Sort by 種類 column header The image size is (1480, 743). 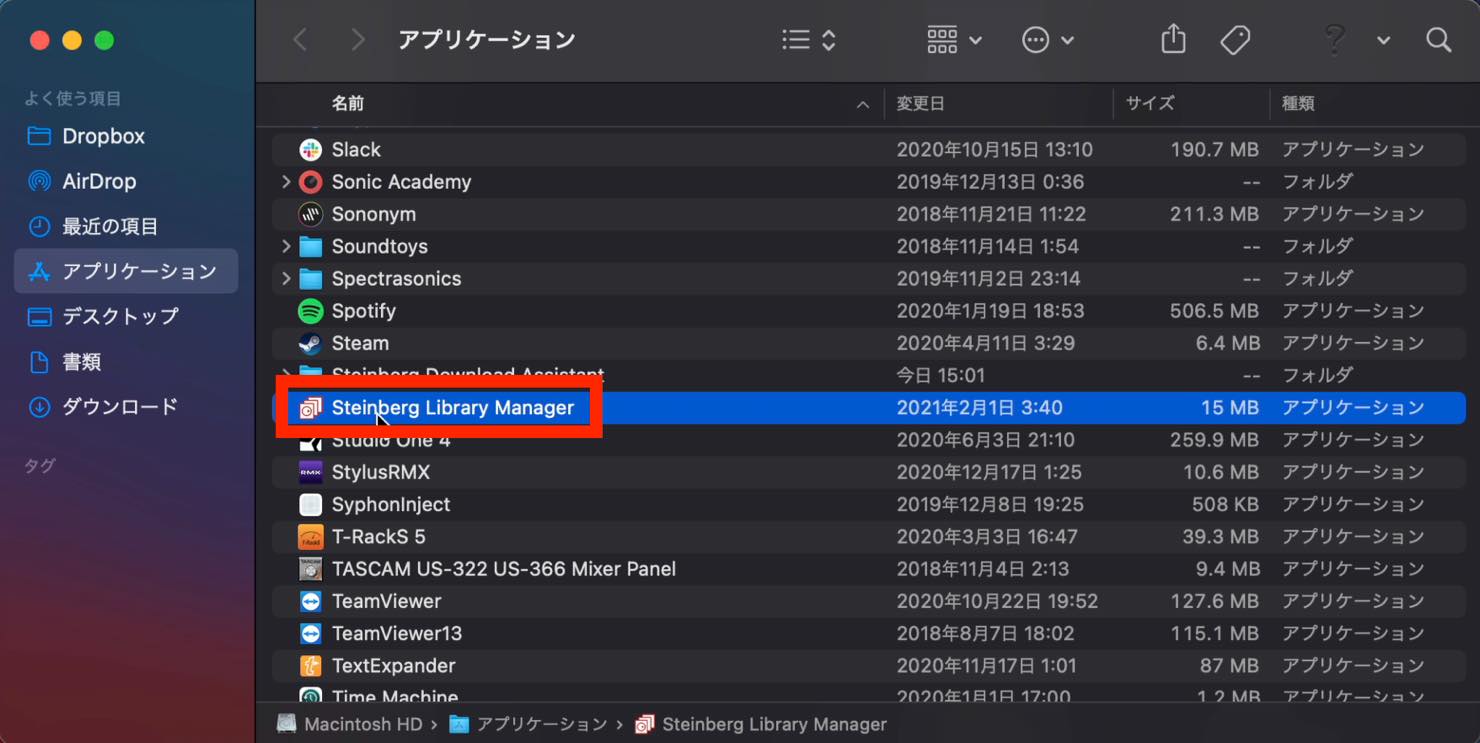click(x=1298, y=103)
